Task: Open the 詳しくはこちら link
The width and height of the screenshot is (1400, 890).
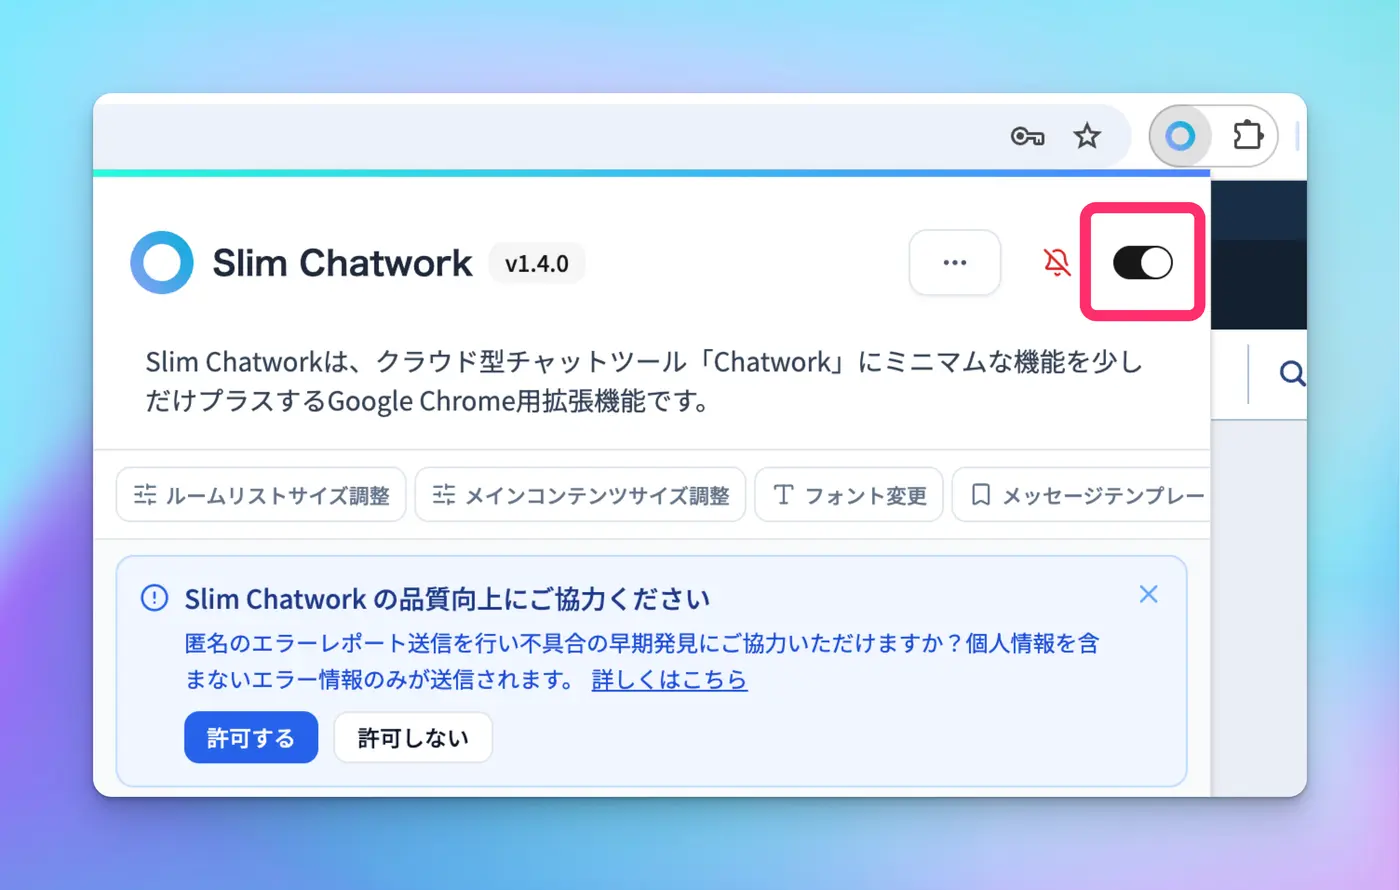Action: [x=670, y=680]
